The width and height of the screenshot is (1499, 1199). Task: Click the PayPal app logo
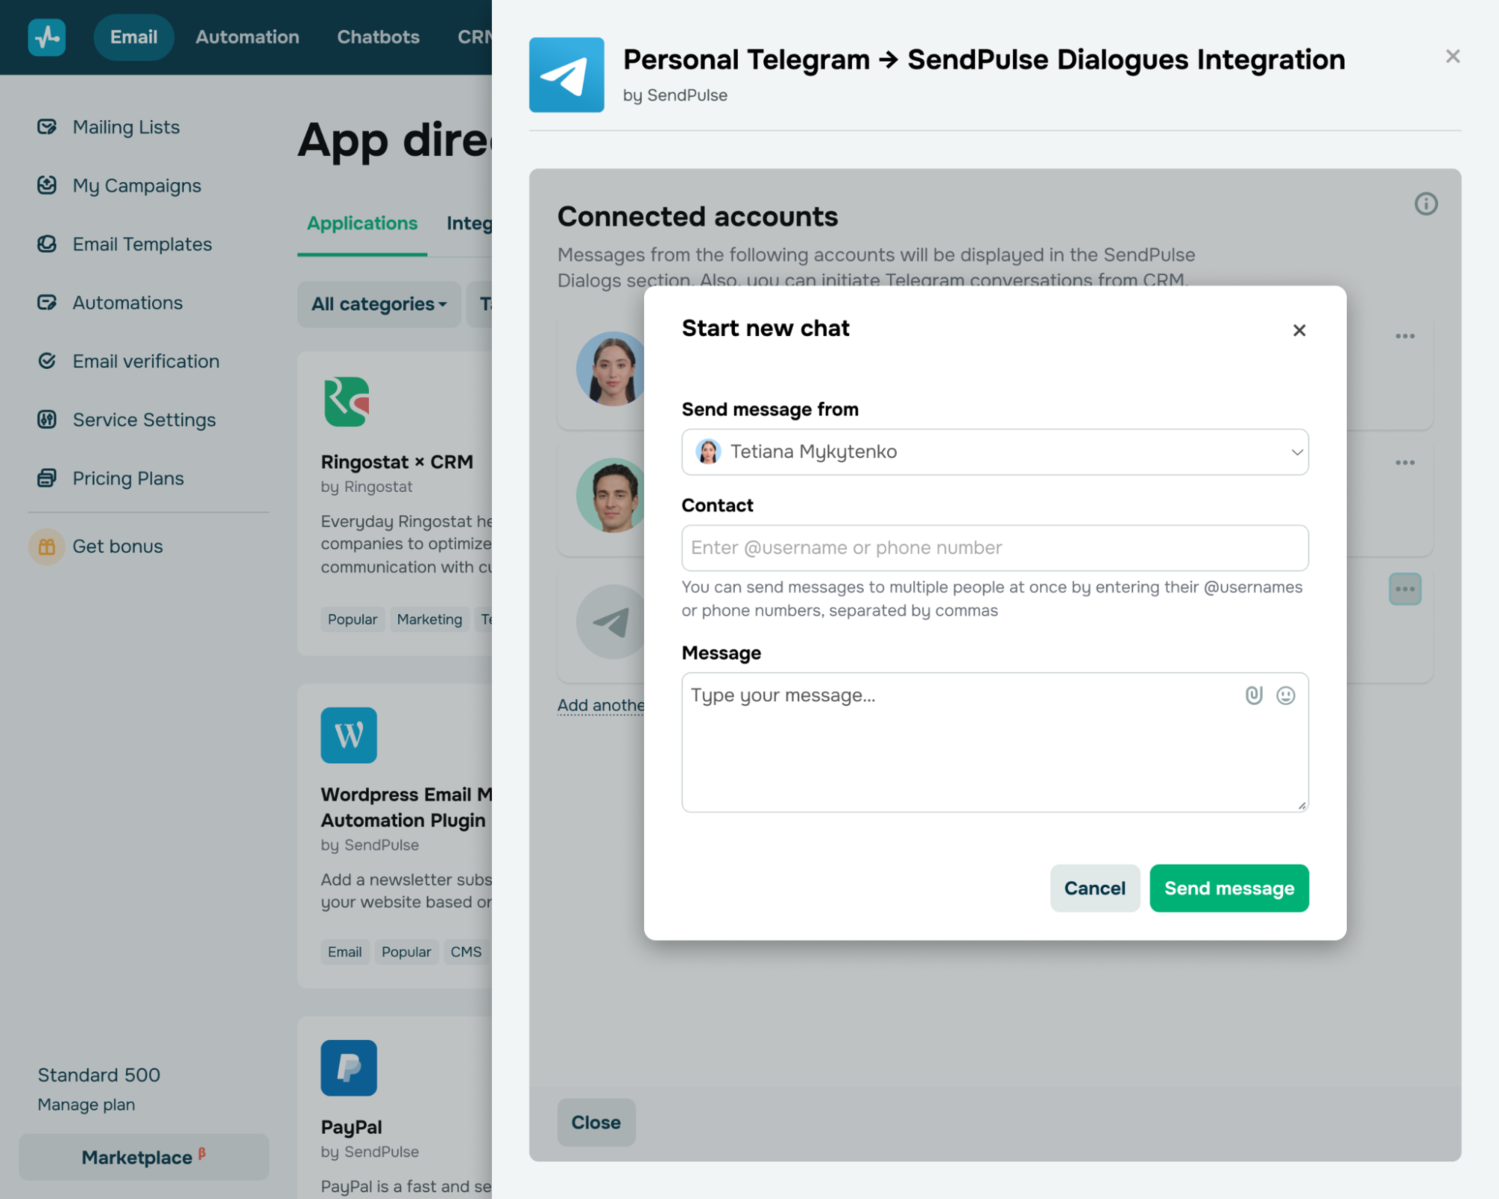(x=349, y=1068)
